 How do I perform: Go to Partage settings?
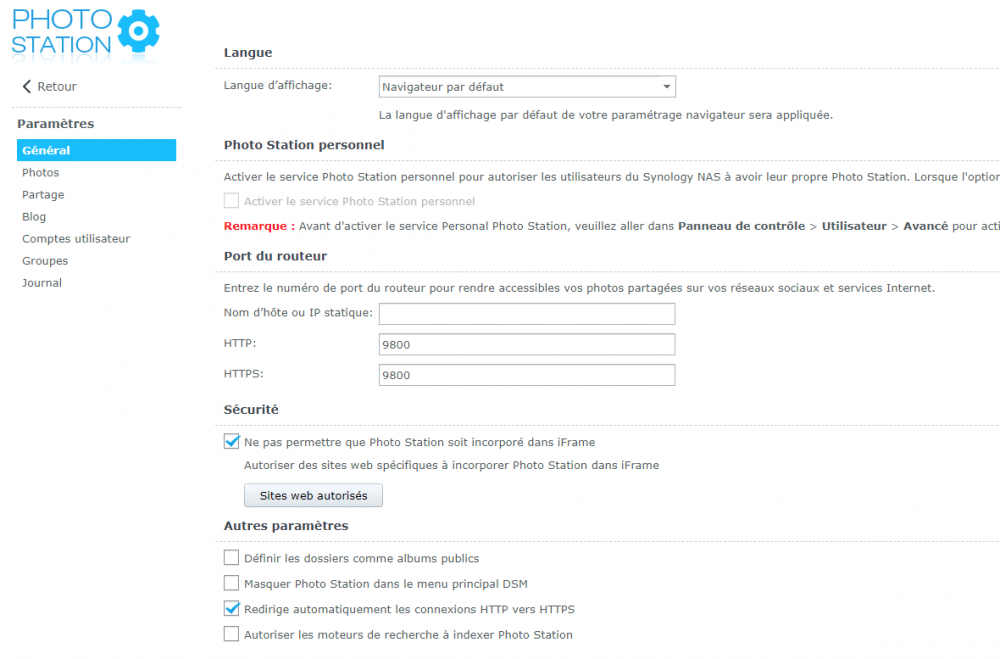point(43,195)
